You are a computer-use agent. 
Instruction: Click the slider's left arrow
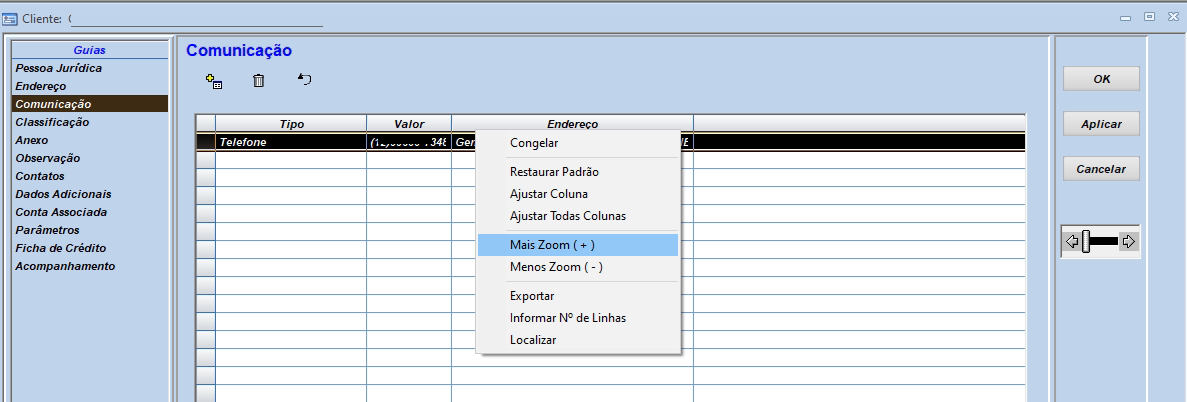point(1072,241)
